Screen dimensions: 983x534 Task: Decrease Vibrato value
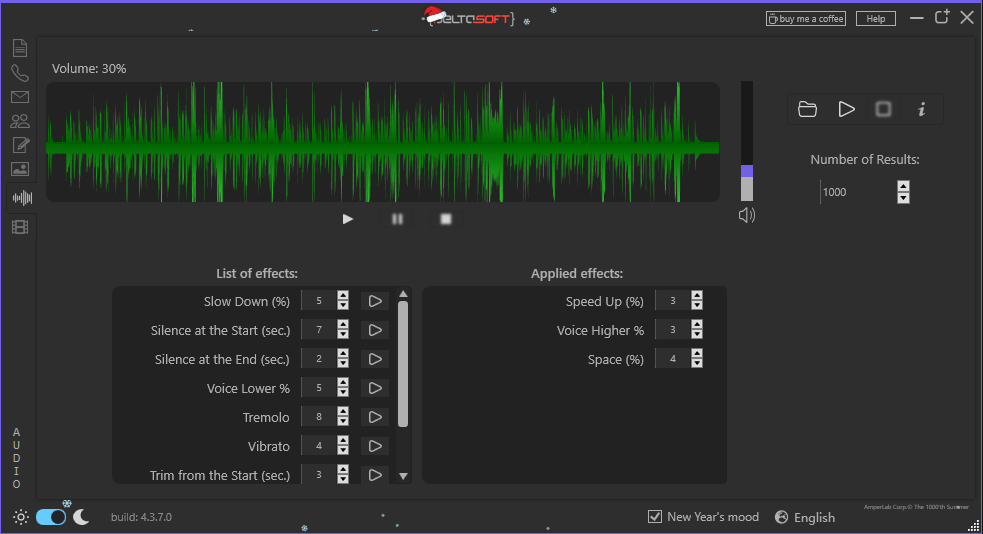pyautogui.click(x=343, y=451)
